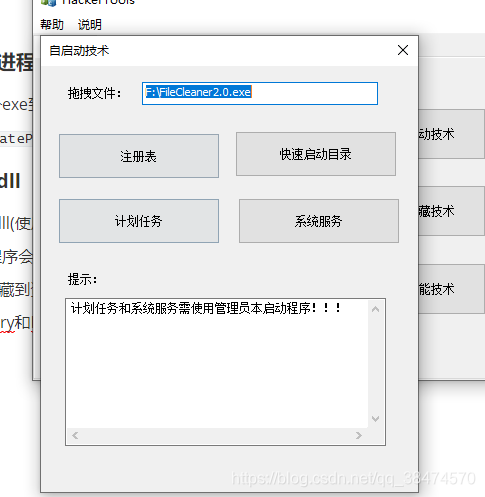The height and width of the screenshot is (497, 485).
Task: Click the hint text box down scroll arrow
Action: point(376,419)
